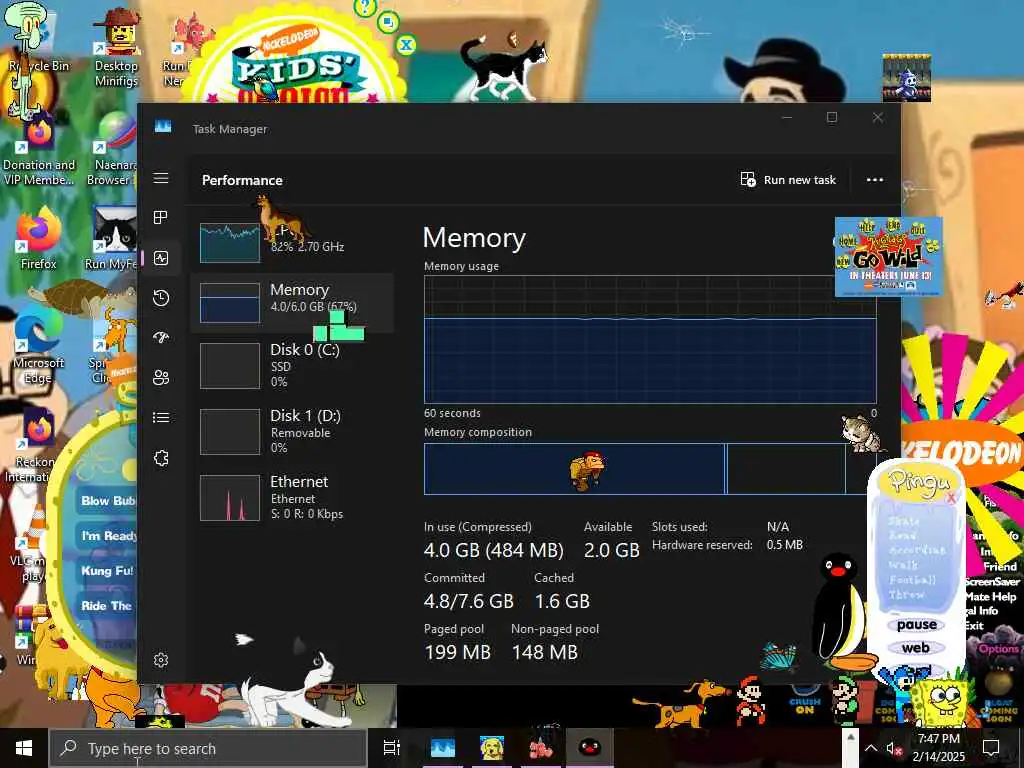Click the web button in Pingu widget
This screenshot has width=1024, height=768.
tap(916, 648)
